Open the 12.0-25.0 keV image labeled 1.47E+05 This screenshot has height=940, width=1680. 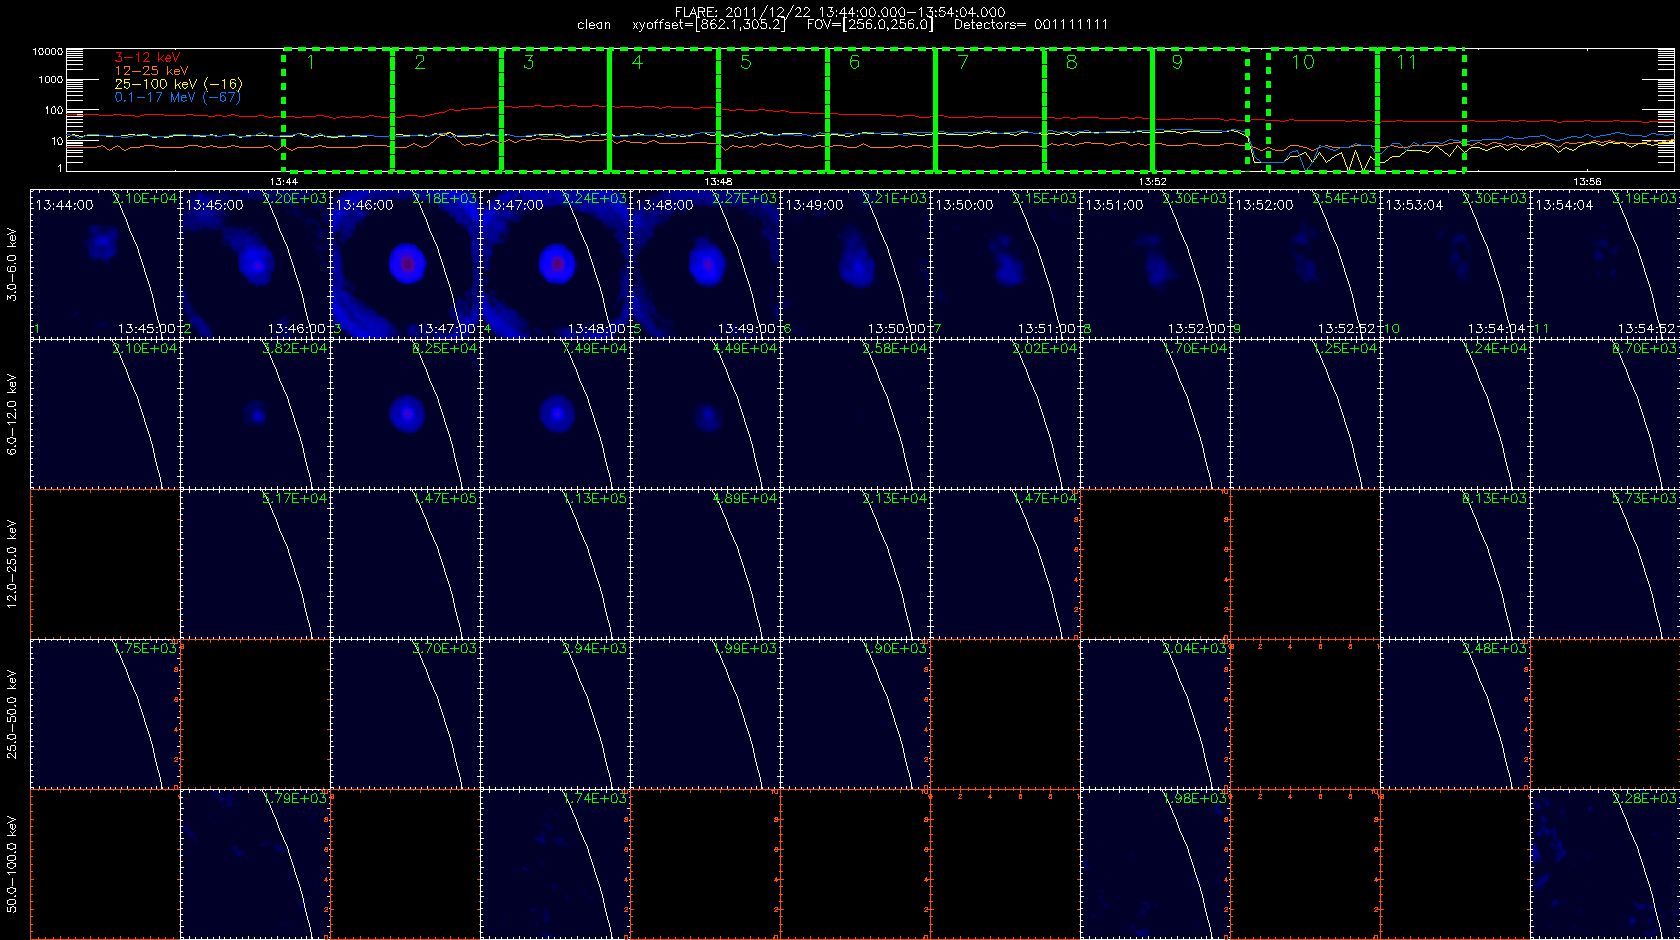[x=405, y=564]
